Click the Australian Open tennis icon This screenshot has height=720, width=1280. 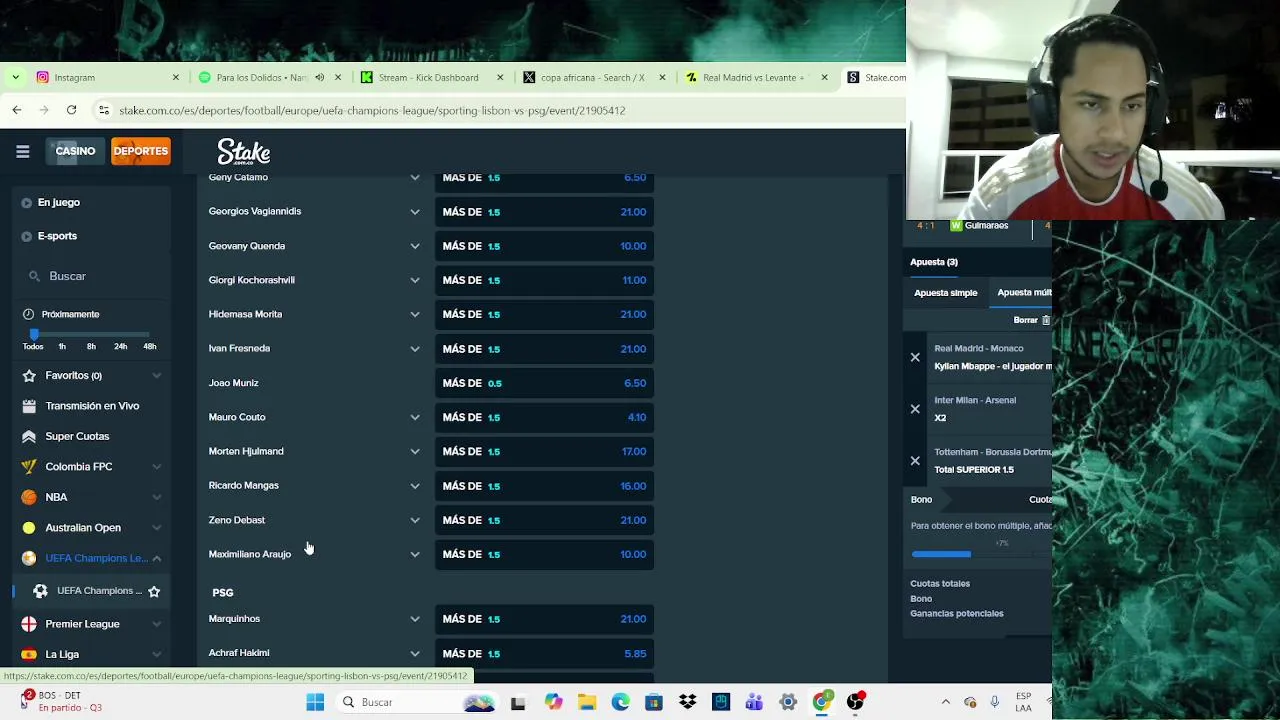[29, 528]
